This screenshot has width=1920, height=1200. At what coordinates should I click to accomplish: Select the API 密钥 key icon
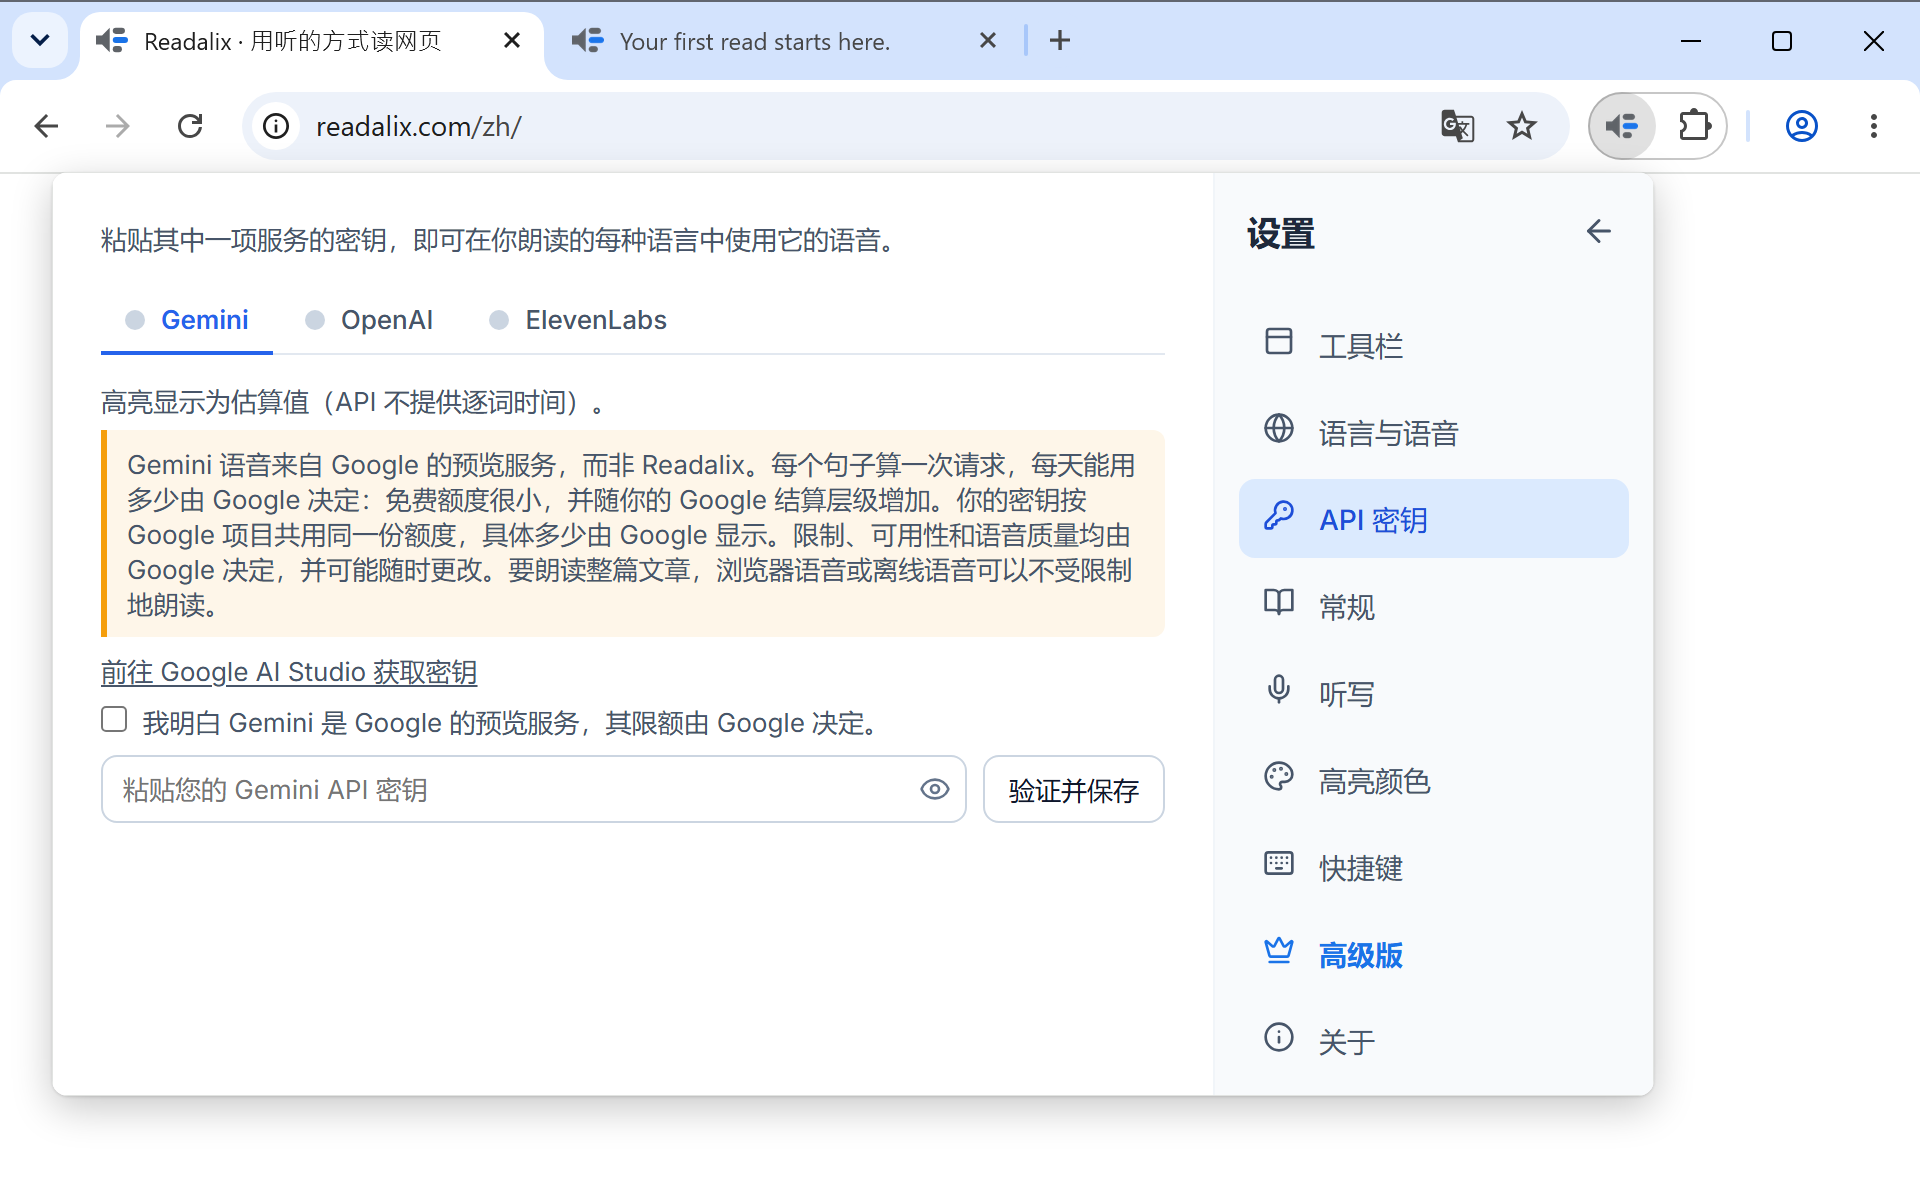(x=1279, y=516)
